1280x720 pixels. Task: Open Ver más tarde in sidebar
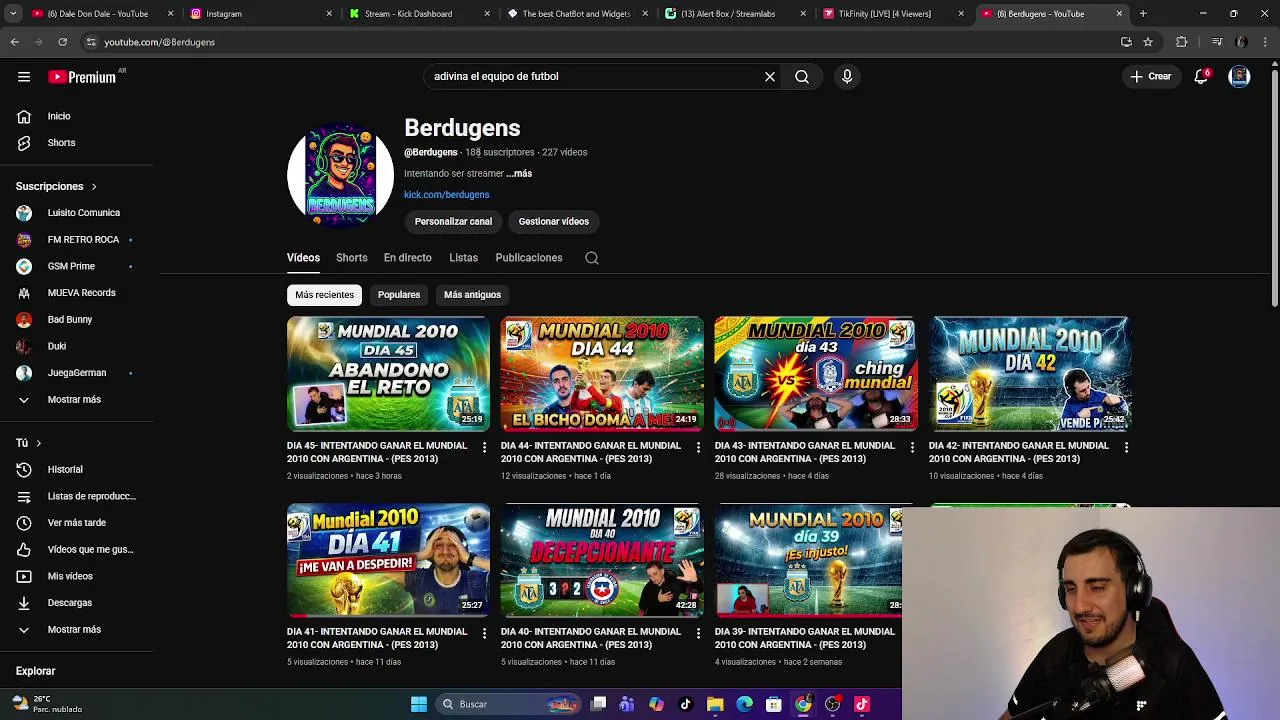[76, 523]
